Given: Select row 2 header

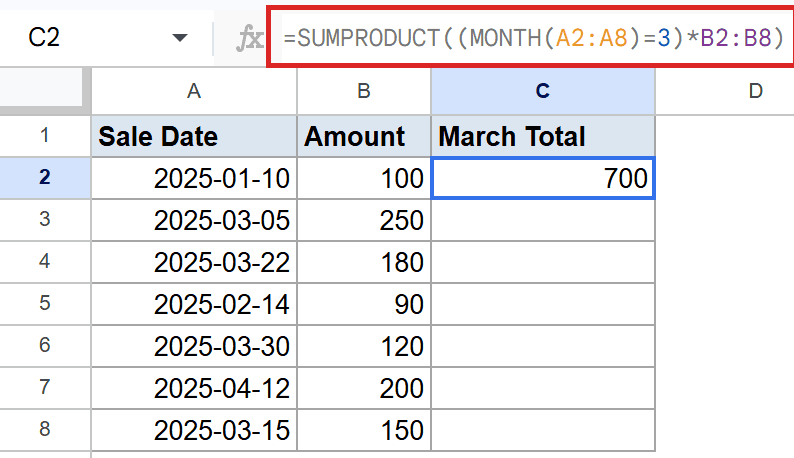Looking at the screenshot, I should tap(45, 177).
